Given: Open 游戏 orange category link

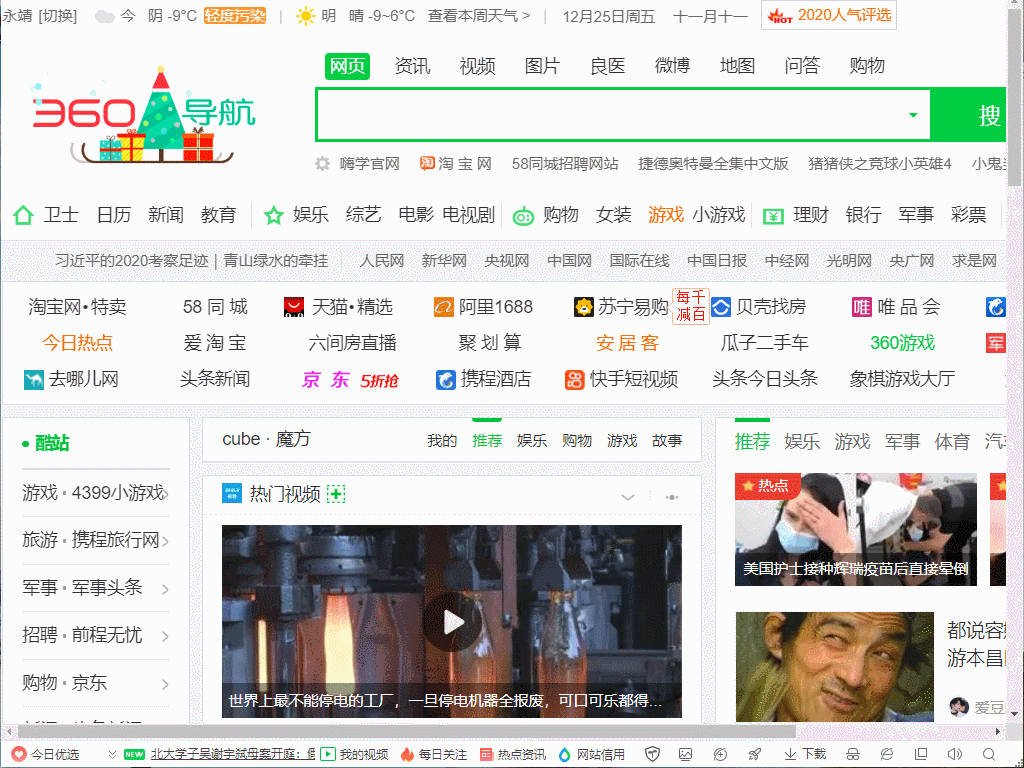Looking at the screenshot, I should 665,215.
